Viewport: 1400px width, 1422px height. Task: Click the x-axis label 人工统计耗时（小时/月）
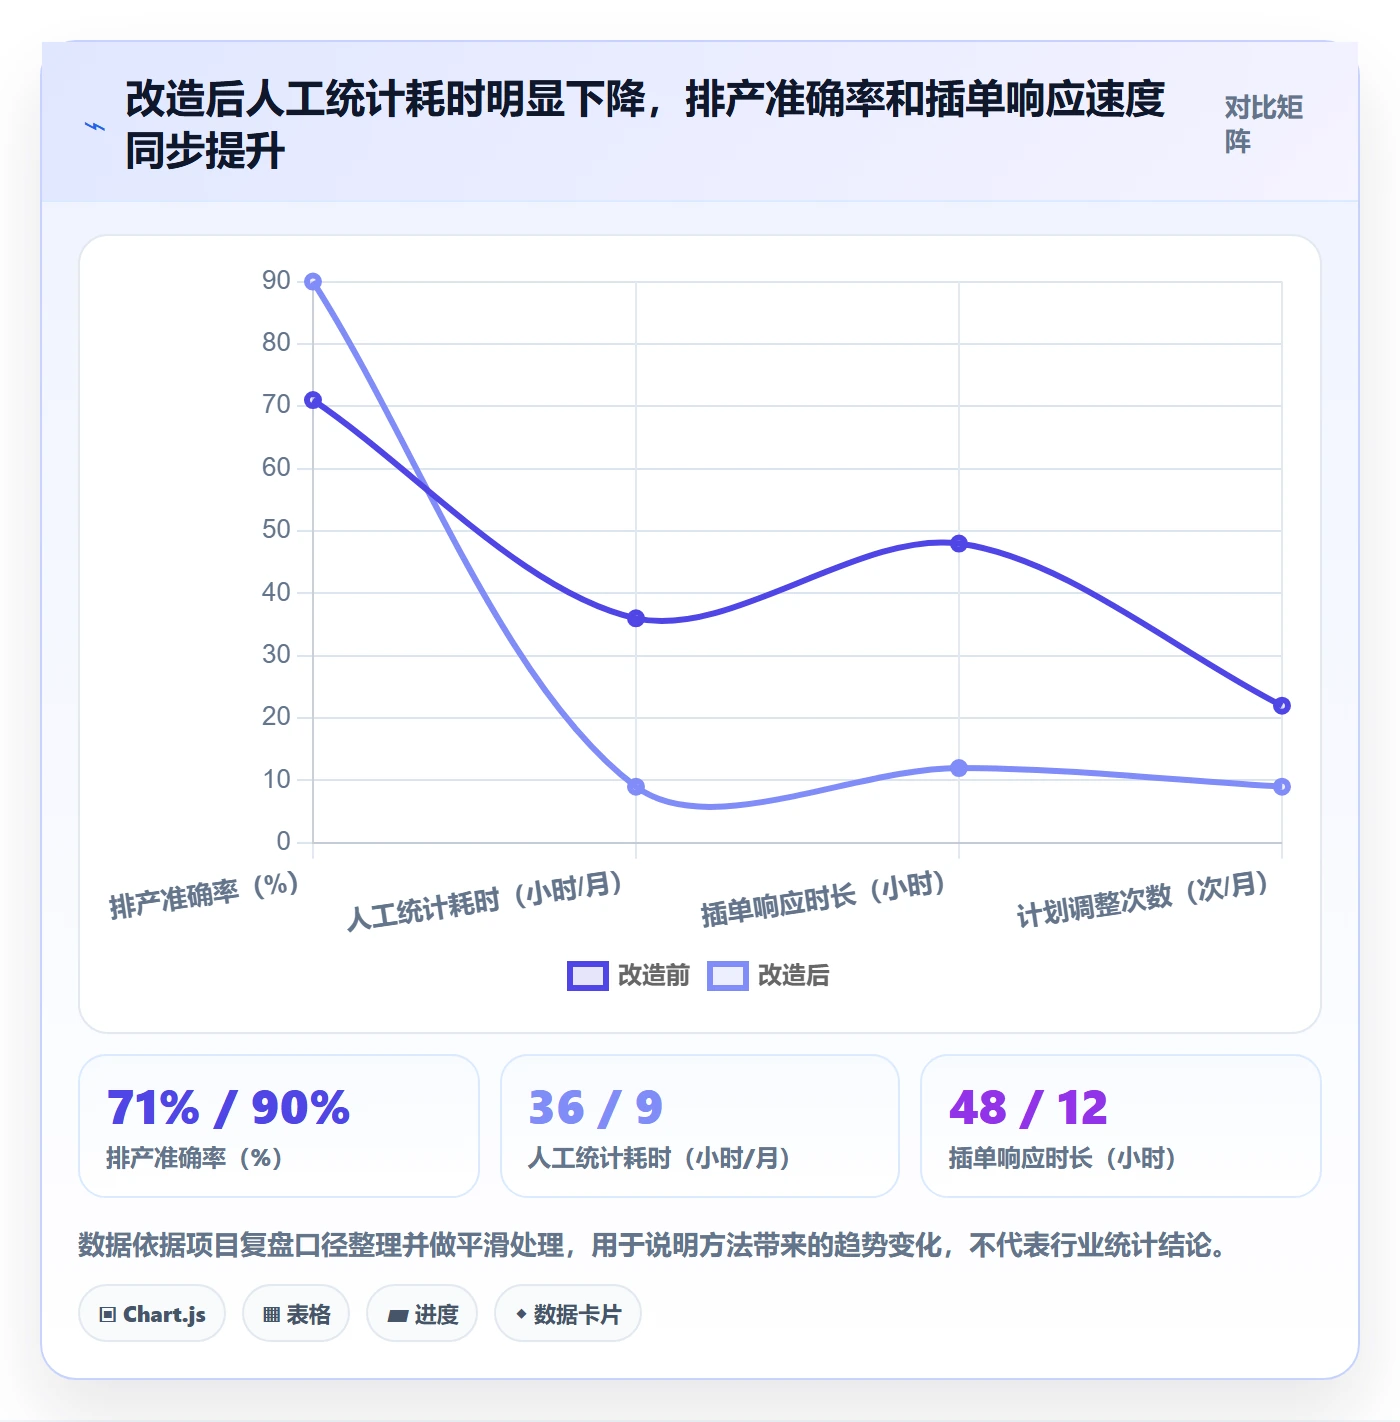click(486, 900)
